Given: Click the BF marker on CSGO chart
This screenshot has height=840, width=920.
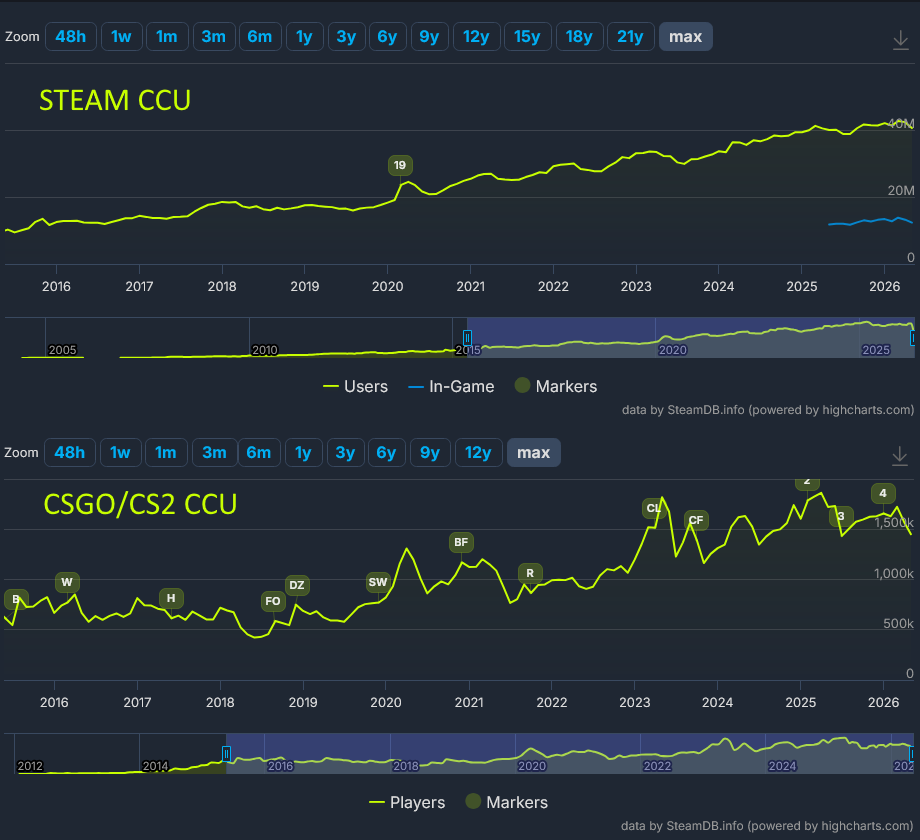Looking at the screenshot, I should click(x=461, y=543).
